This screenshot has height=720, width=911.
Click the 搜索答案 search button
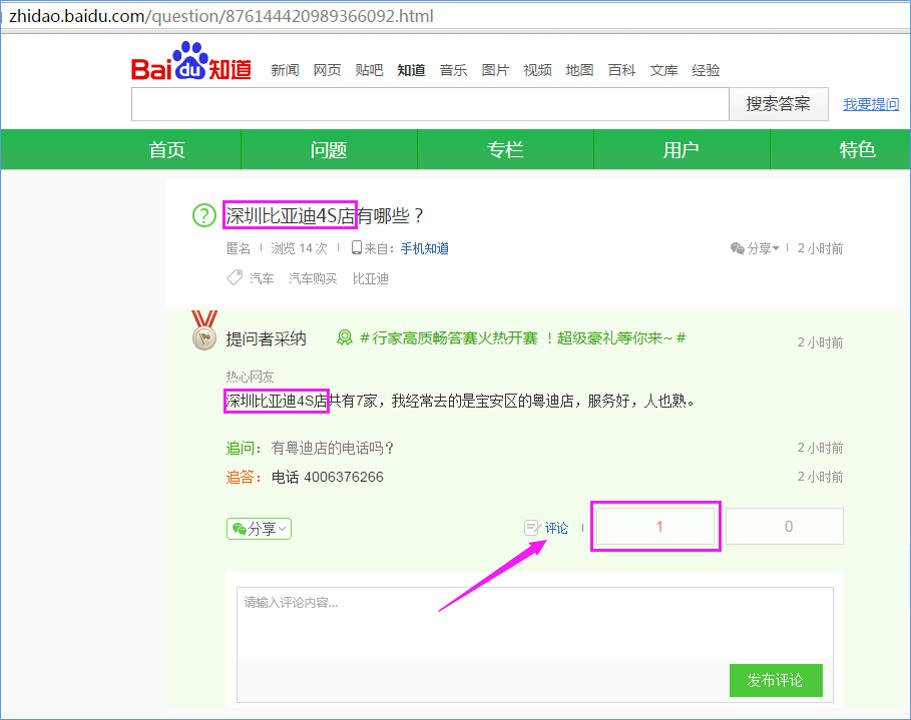coord(779,104)
